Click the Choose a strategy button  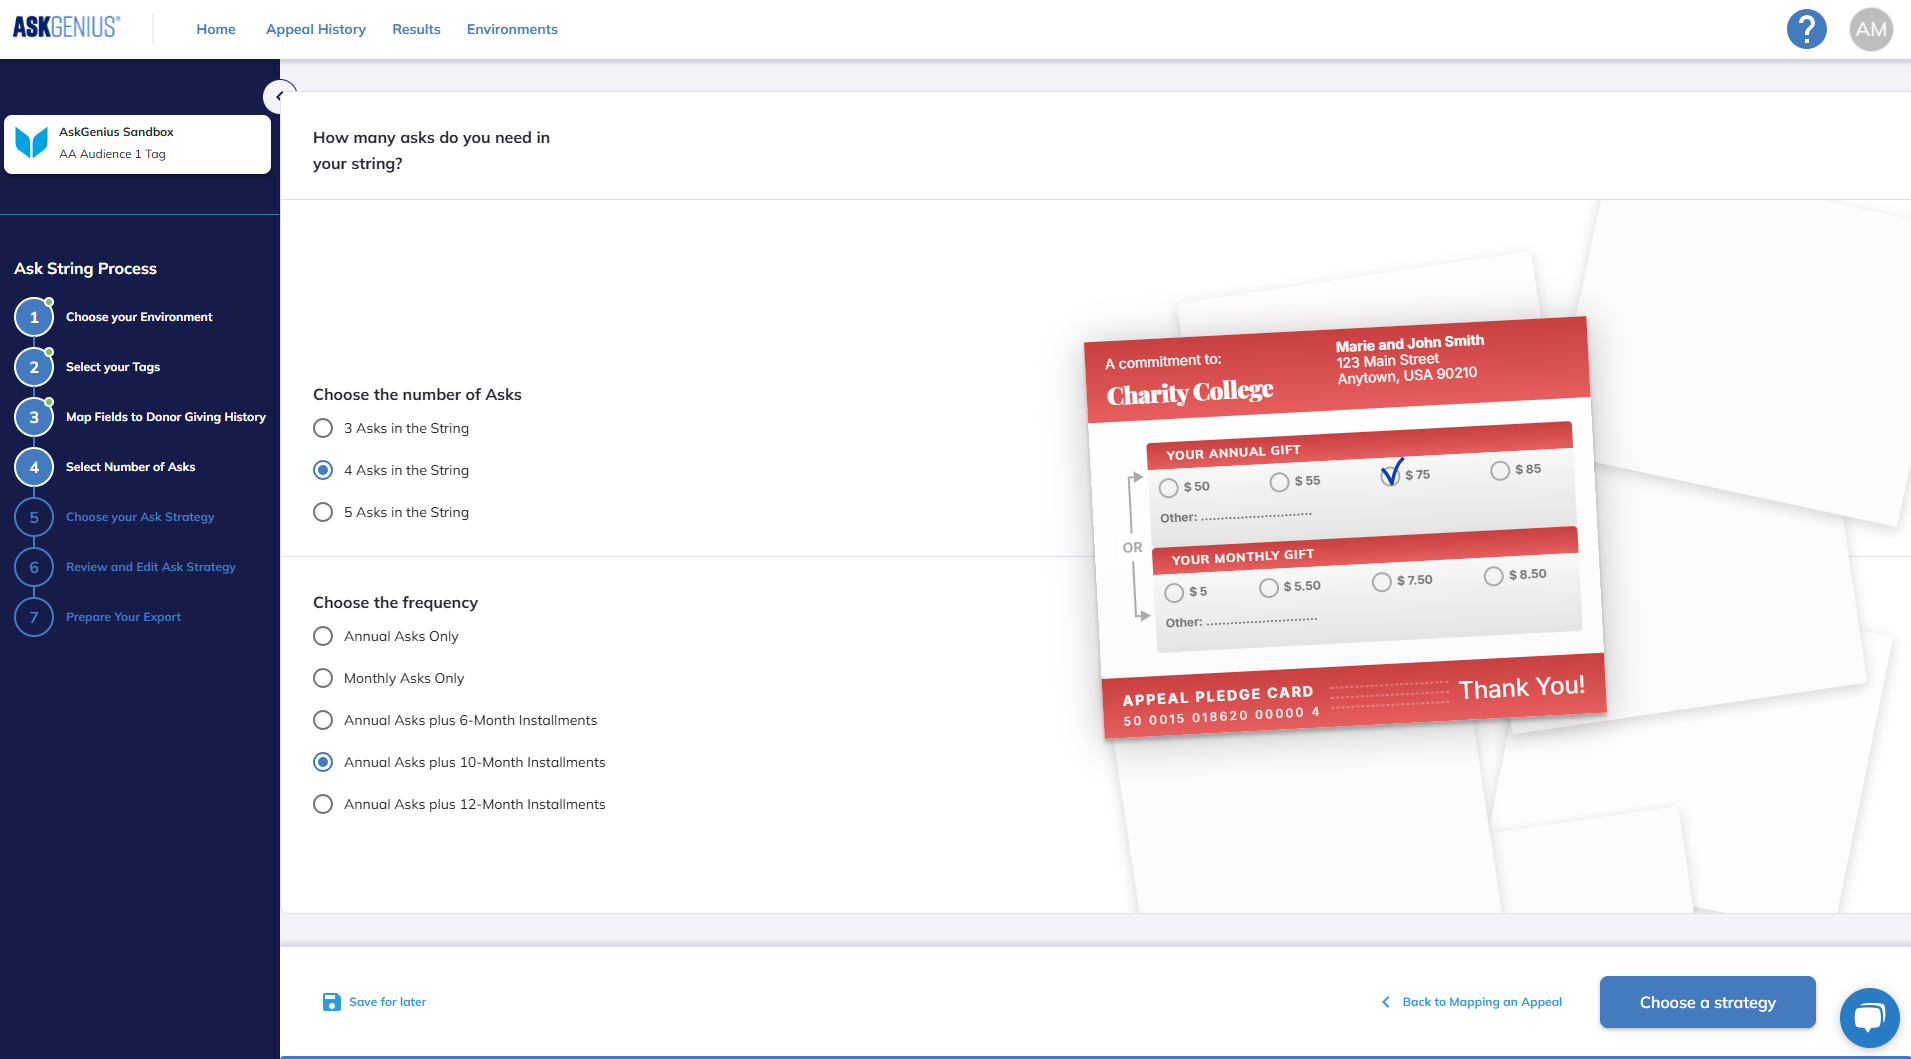click(x=1707, y=1002)
